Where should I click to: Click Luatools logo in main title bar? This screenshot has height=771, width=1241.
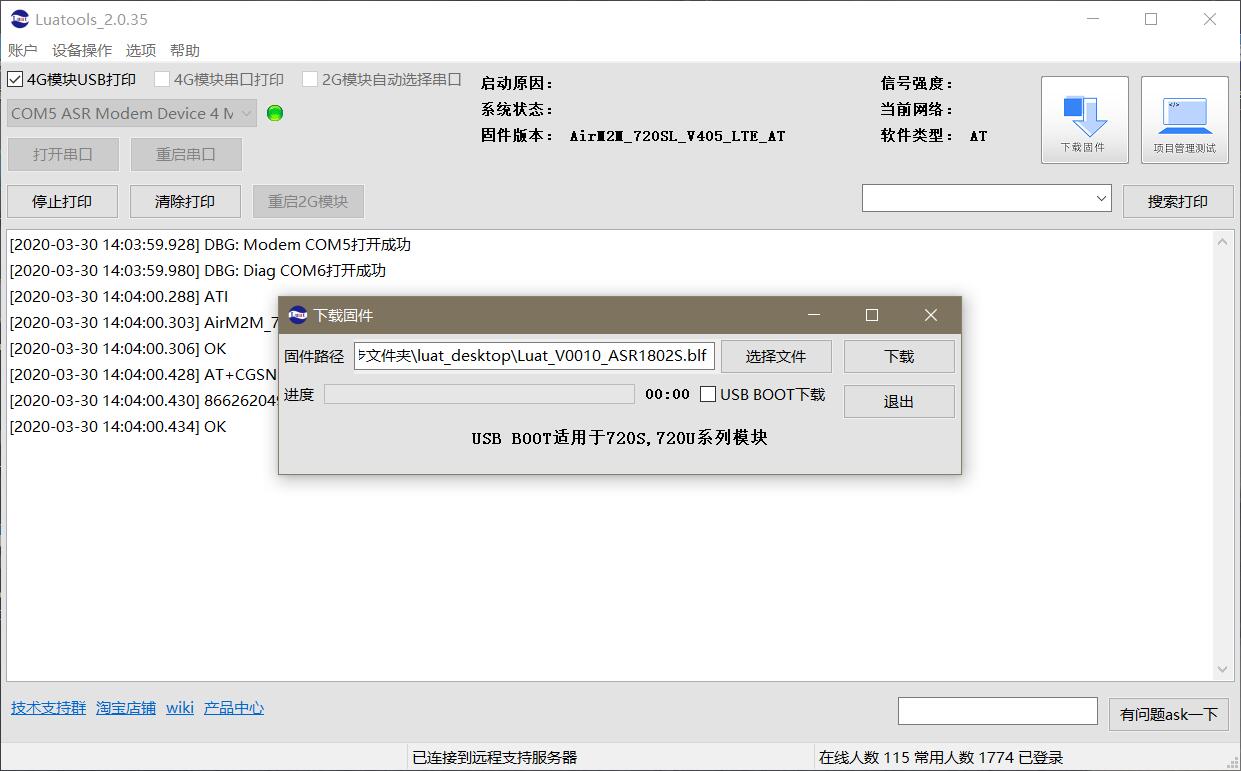tap(20, 19)
